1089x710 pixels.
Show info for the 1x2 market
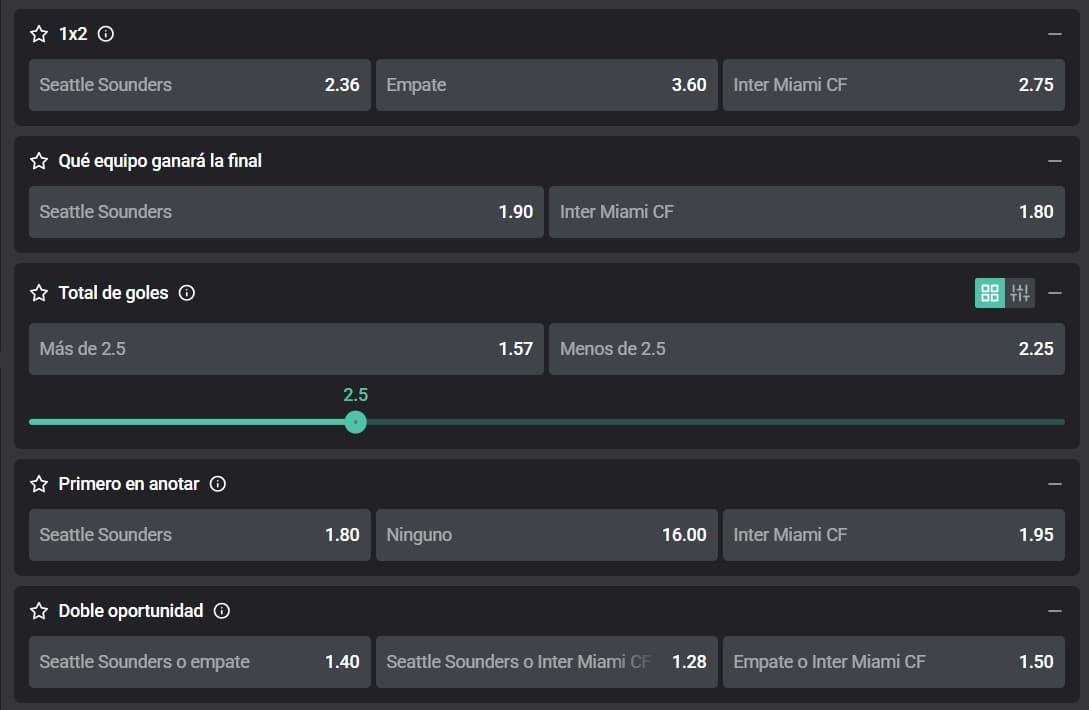pyautogui.click(x=106, y=34)
